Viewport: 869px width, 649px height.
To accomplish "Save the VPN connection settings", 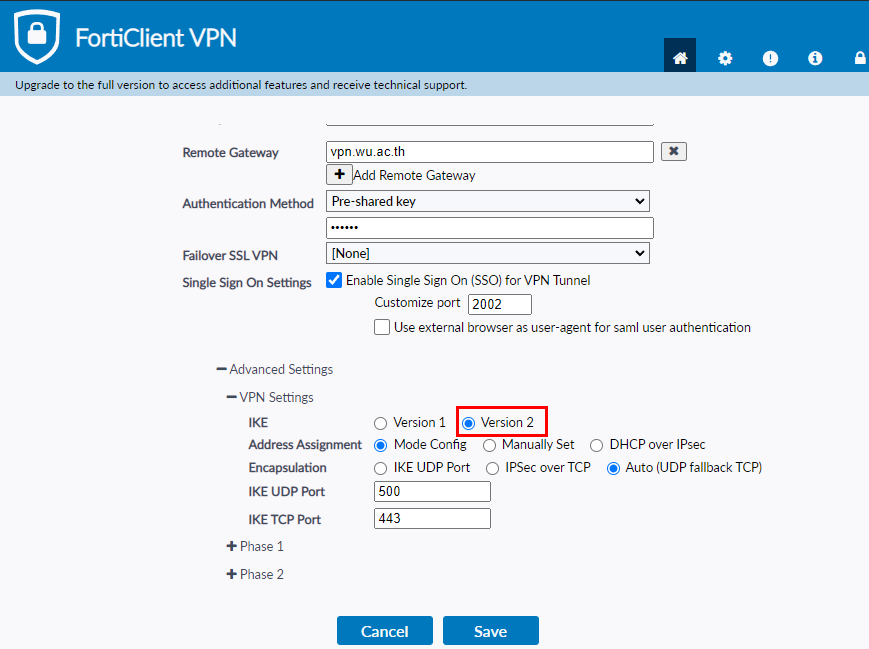I will [490, 631].
